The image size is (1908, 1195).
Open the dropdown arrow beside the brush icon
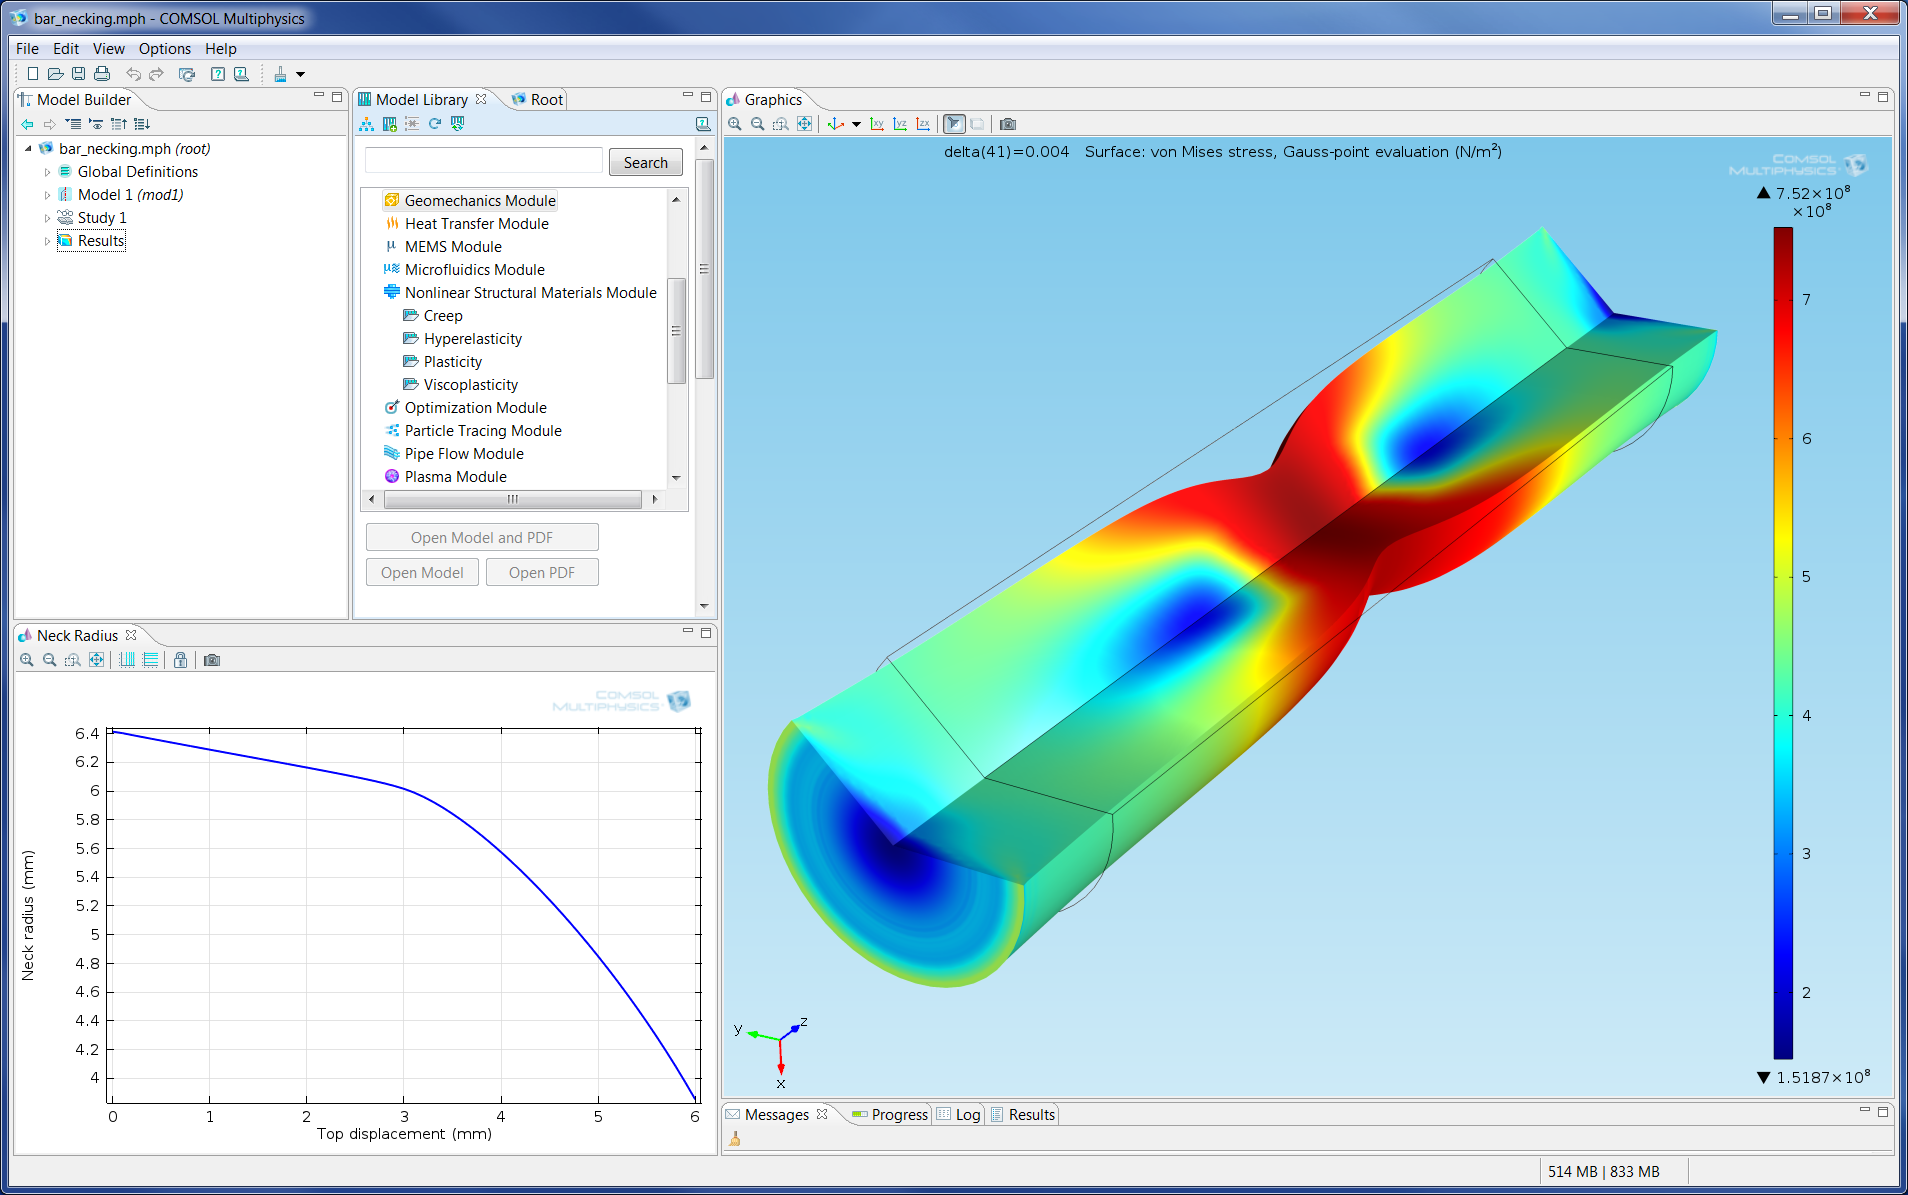[x=300, y=74]
